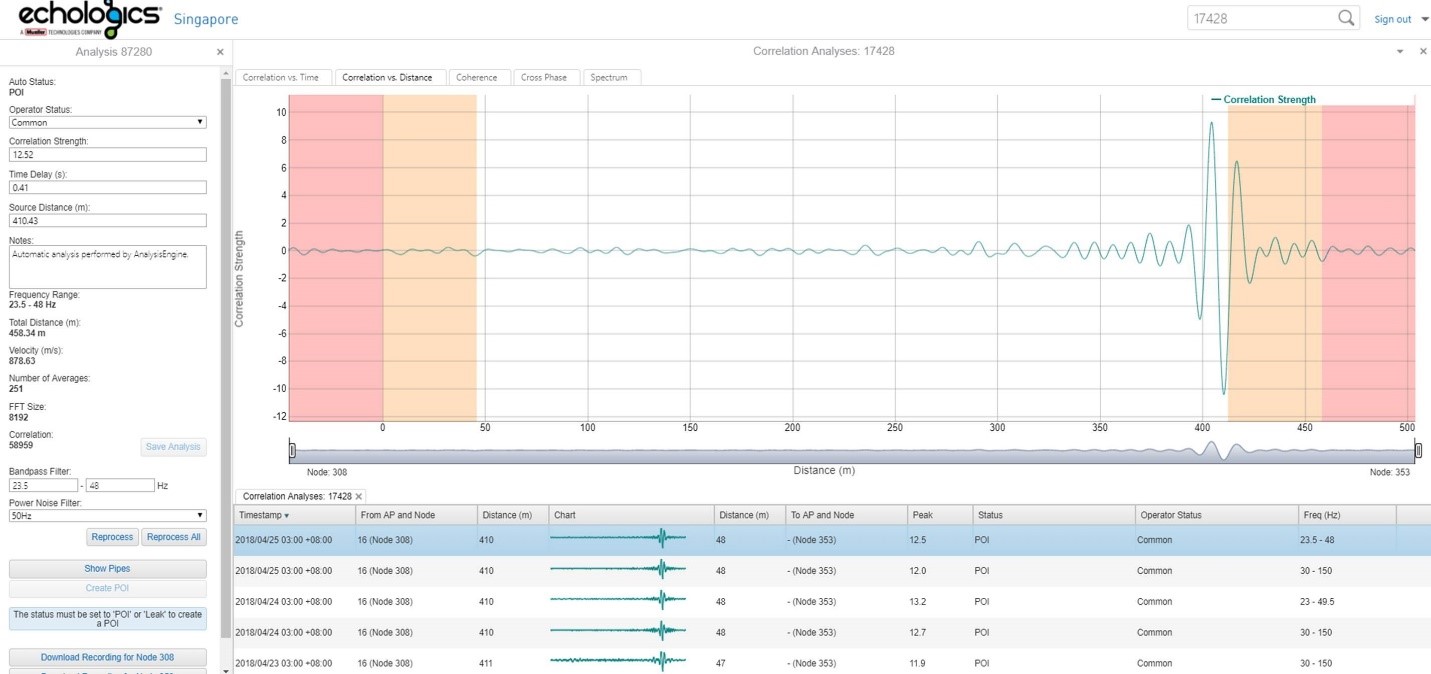
Task: Click right handle of distance range slider
Action: click(1418, 451)
